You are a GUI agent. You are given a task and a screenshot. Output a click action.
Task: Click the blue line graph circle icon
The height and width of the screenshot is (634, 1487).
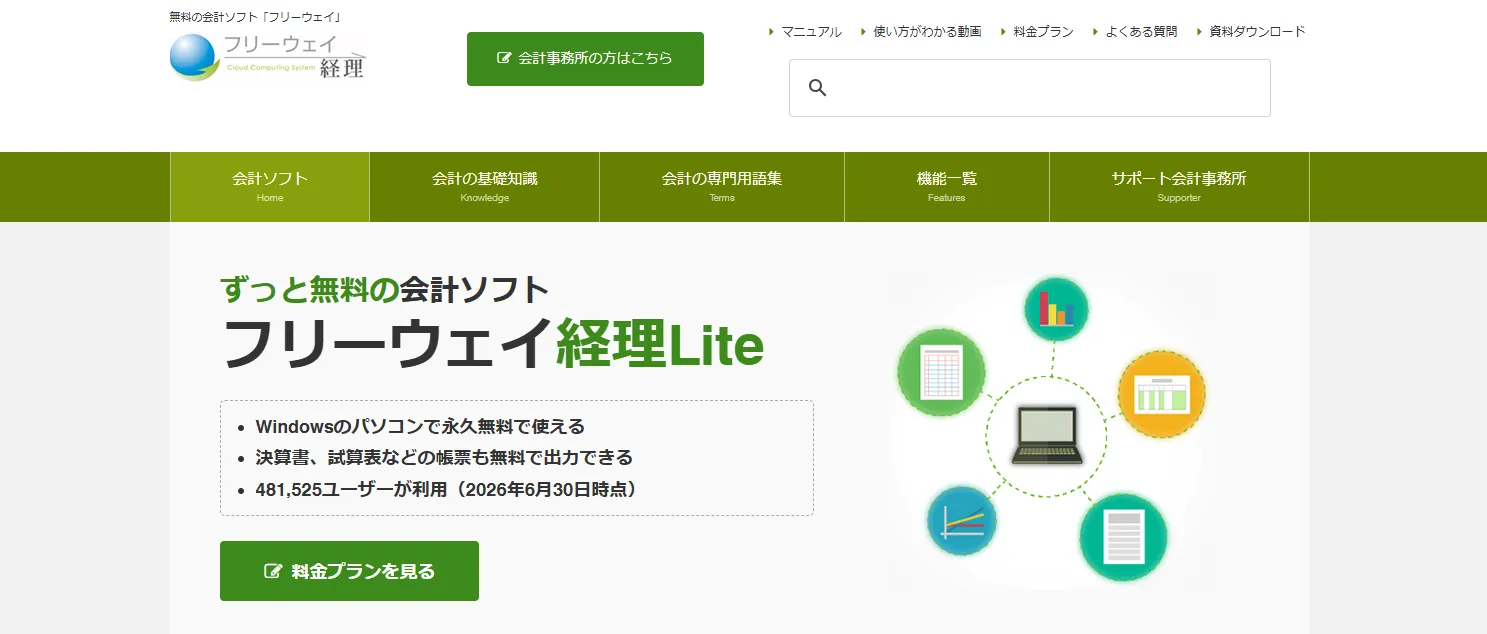coord(962,520)
